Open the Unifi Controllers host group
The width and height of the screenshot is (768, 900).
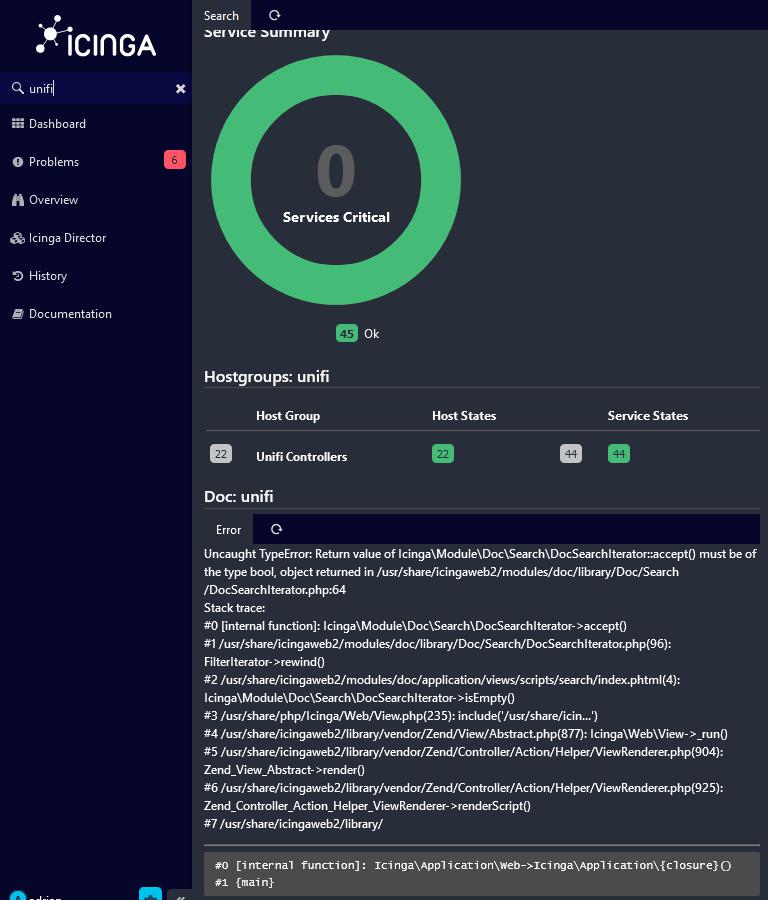(303, 456)
